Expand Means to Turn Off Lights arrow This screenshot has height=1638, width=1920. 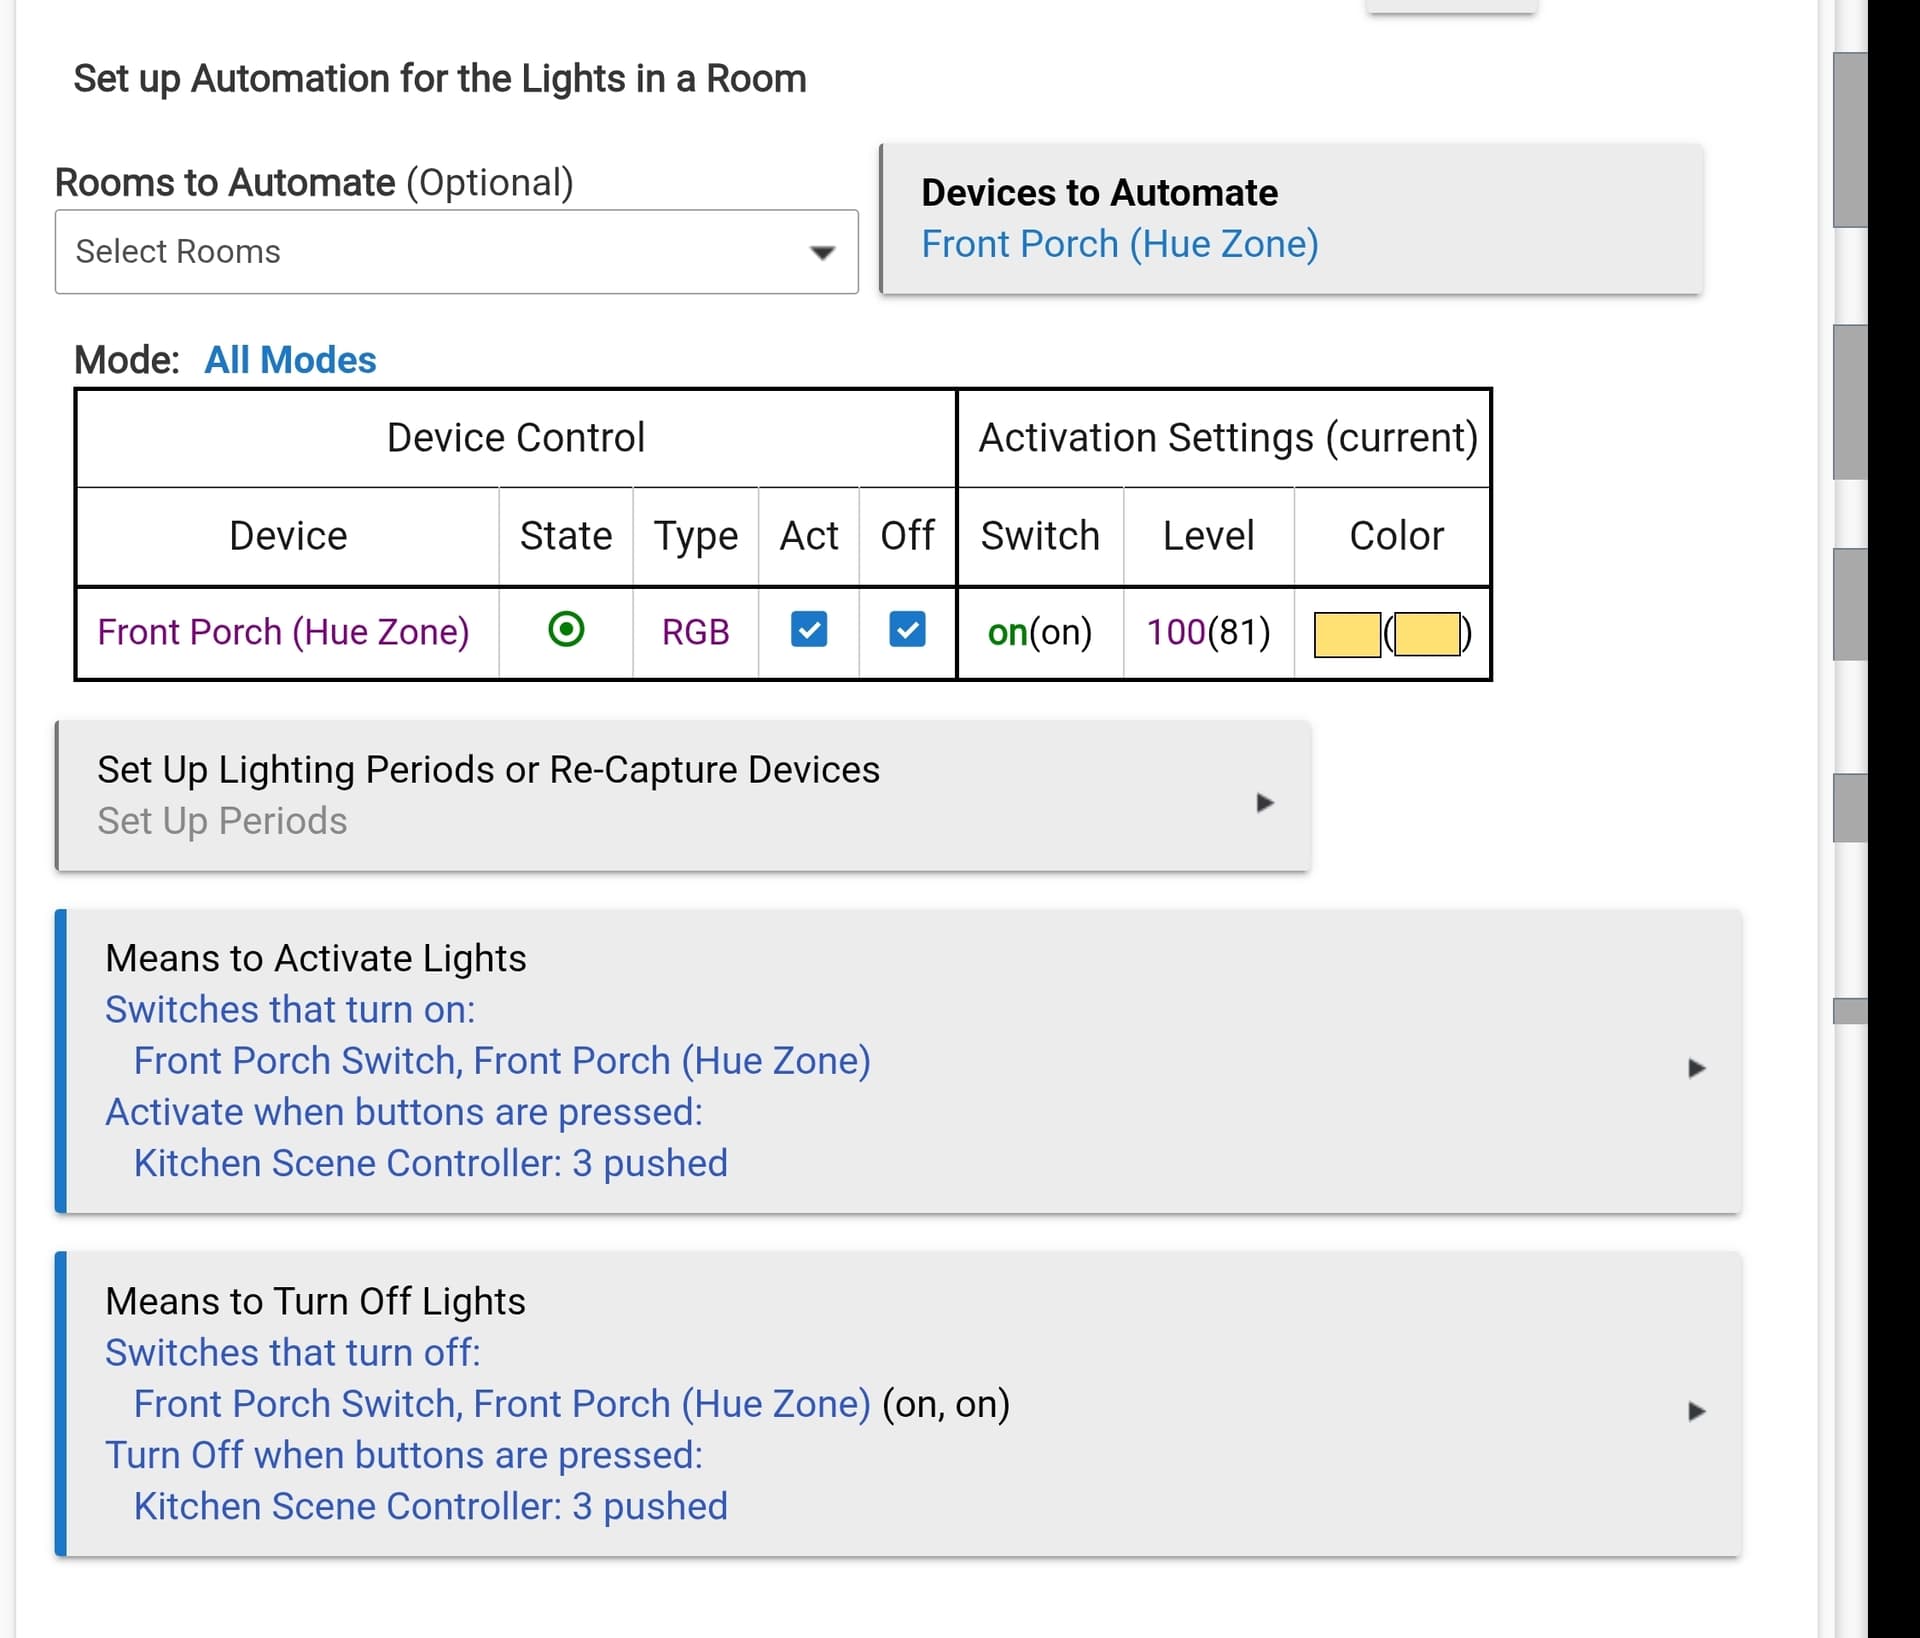coord(1696,1411)
